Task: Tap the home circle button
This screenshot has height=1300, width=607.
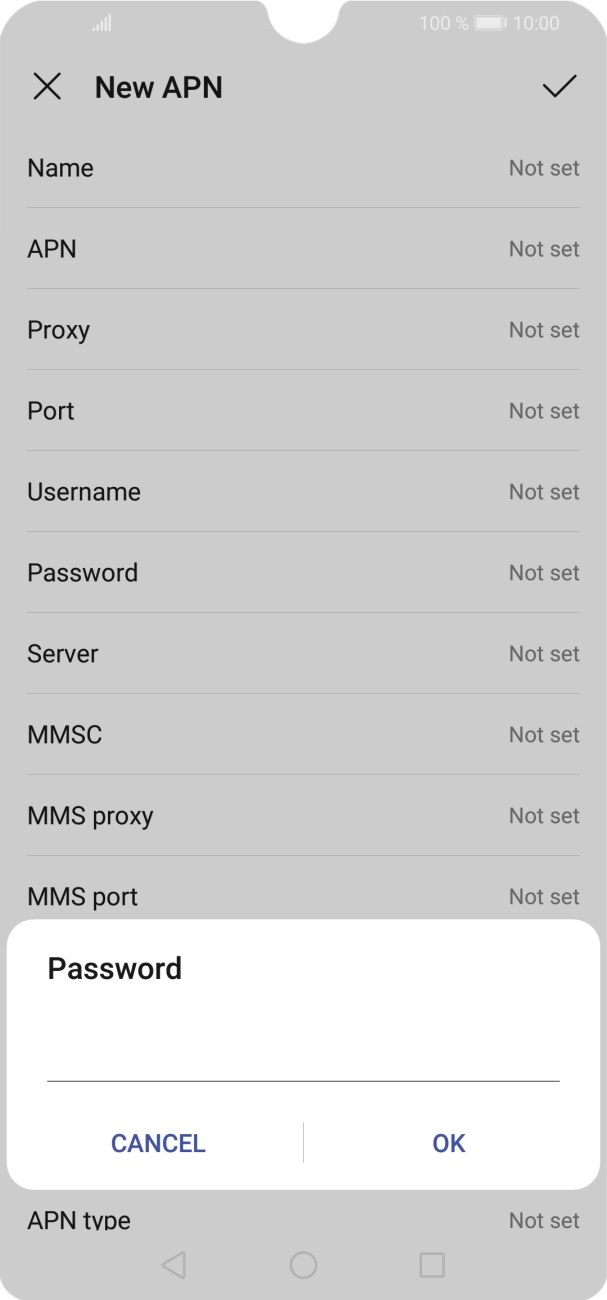Action: click(x=303, y=1264)
